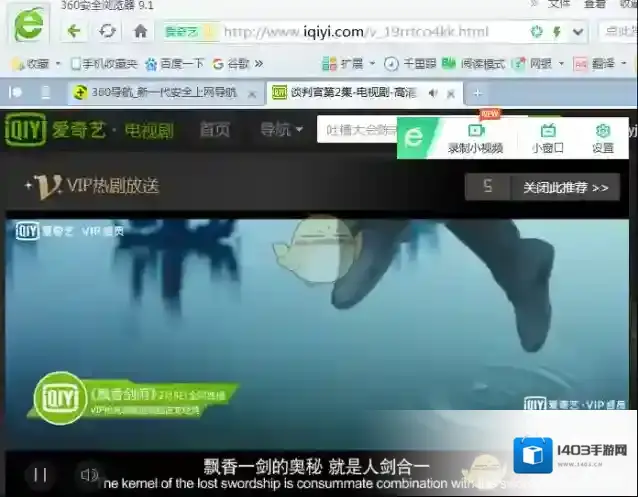638x497 pixels.
Task: Expand the 翻译 dropdown arrow
Action: (x=623, y=64)
